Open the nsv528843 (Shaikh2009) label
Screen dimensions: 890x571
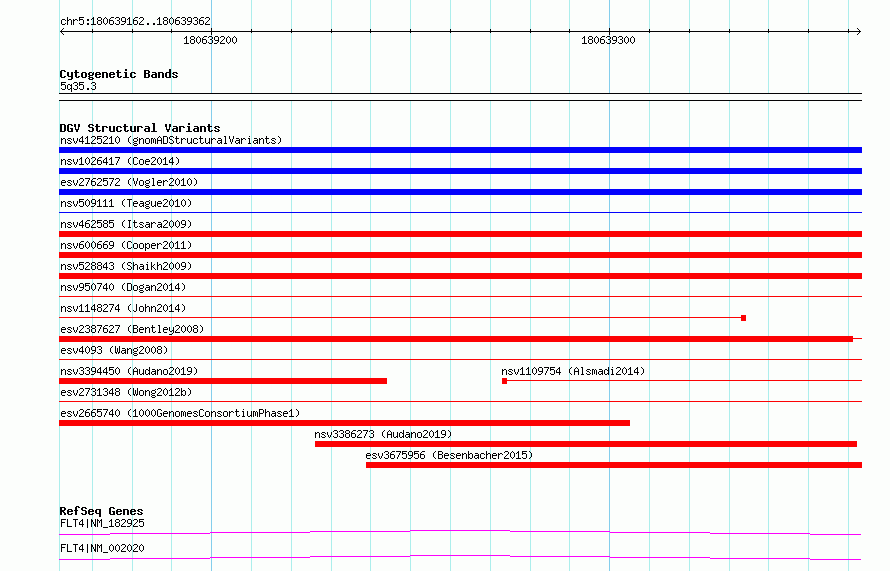[126, 266]
